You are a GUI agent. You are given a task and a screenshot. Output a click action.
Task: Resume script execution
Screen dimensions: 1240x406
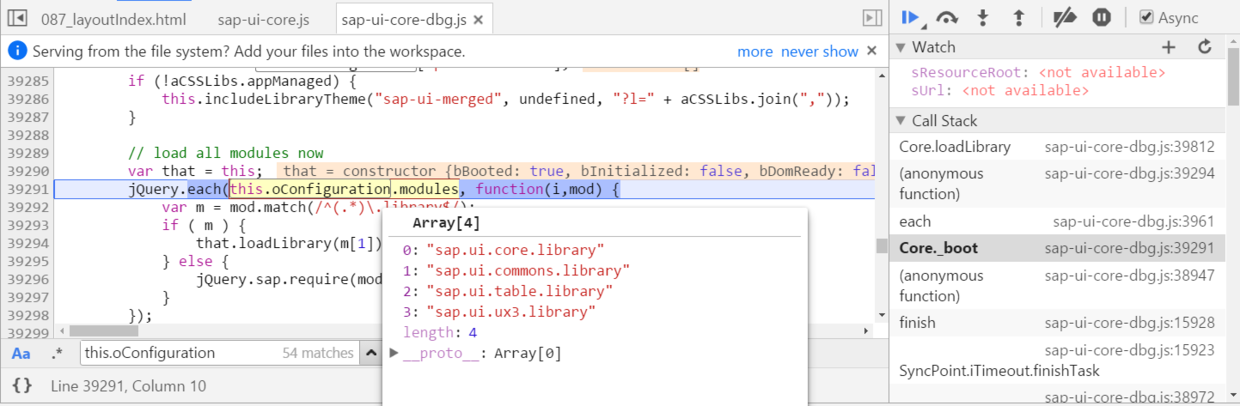[910, 17]
